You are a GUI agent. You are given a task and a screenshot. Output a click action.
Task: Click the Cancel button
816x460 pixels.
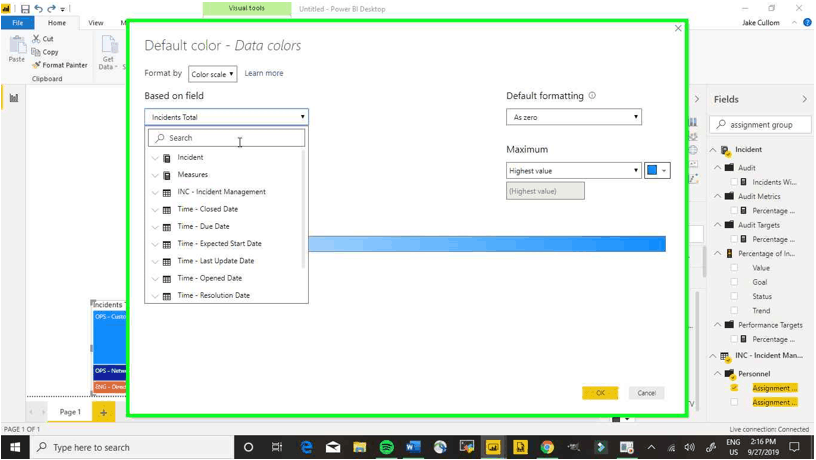[x=646, y=393]
